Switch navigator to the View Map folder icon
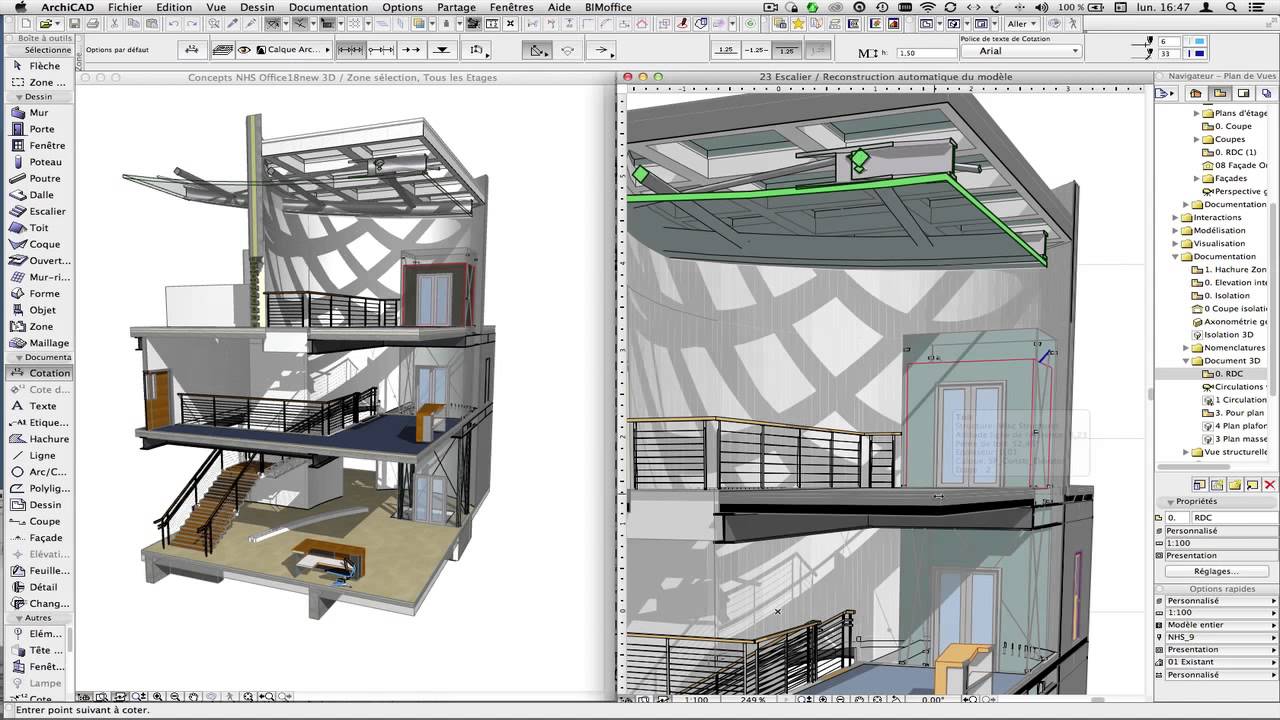The height and width of the screenshot is (720, 1280). (1219, 93)
